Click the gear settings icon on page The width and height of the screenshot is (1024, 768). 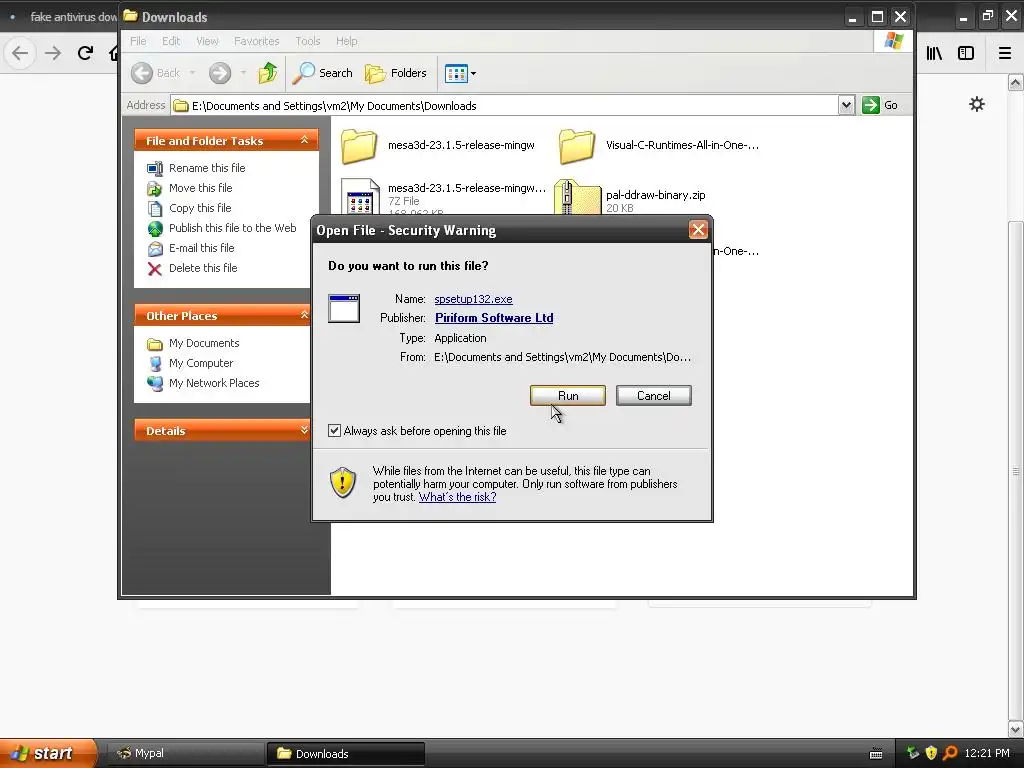(977, 104)
